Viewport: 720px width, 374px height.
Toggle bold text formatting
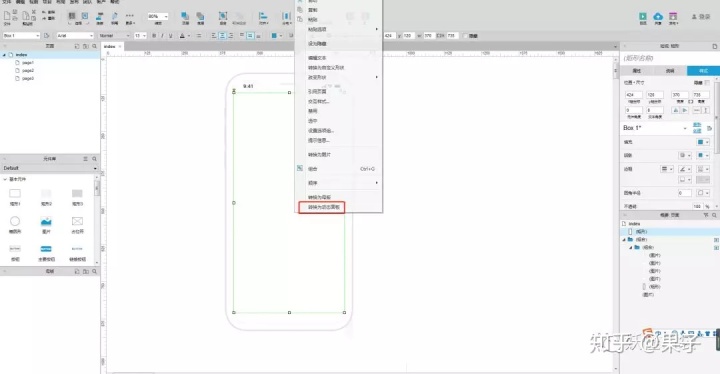[154, 35]
